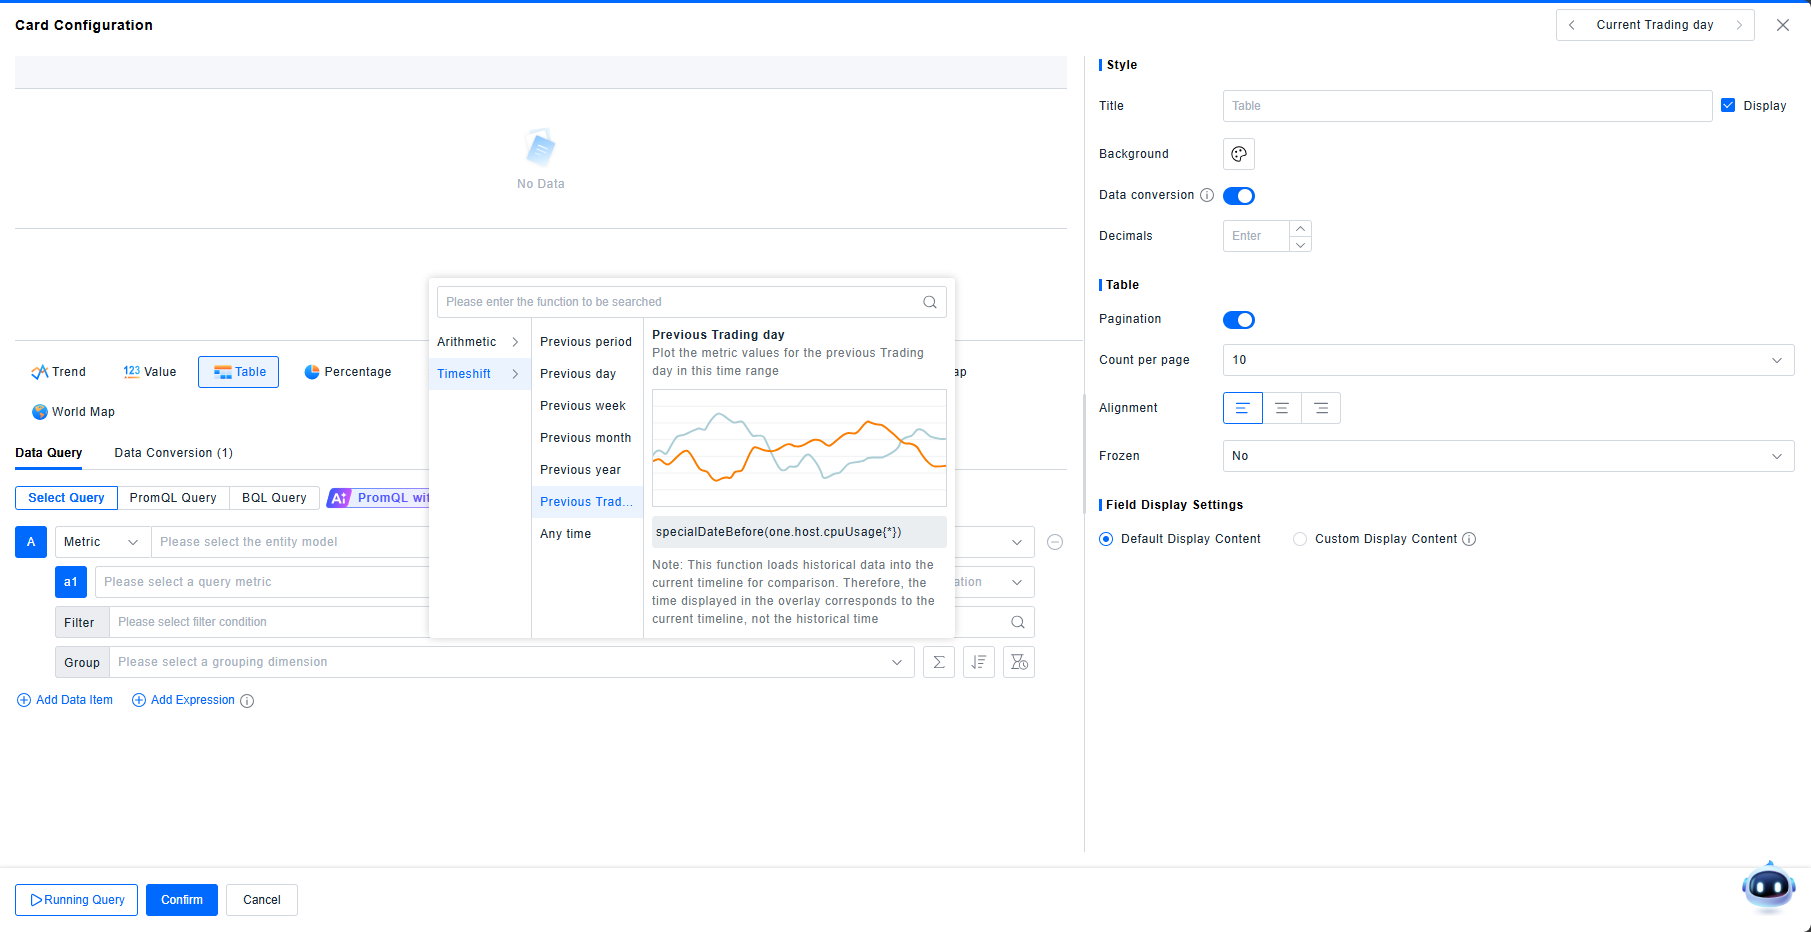Image resolution: width=1811 pixels, height=932 pixels.
Task: Open the Background color palette picker
Action: (1238, 154)
